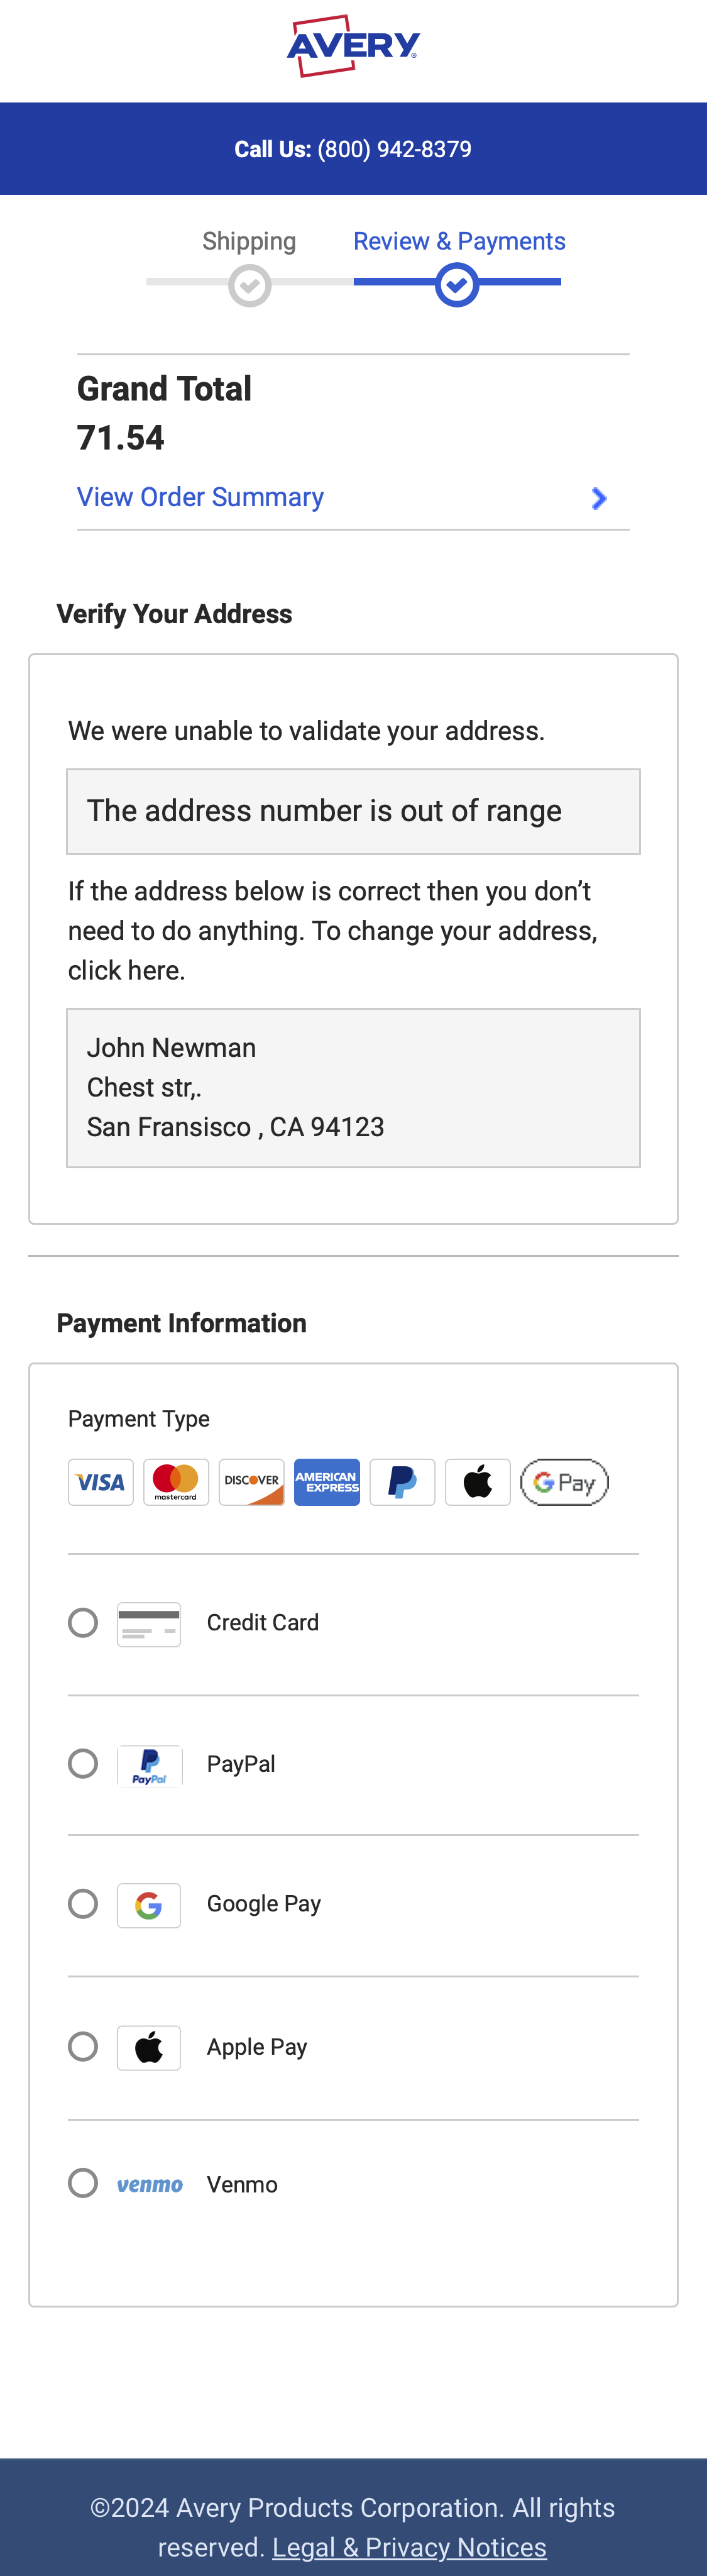Viewport: 707px width, 2576px height.
Task: Click the Discover card icon
Action: [x=252, y=1482]
